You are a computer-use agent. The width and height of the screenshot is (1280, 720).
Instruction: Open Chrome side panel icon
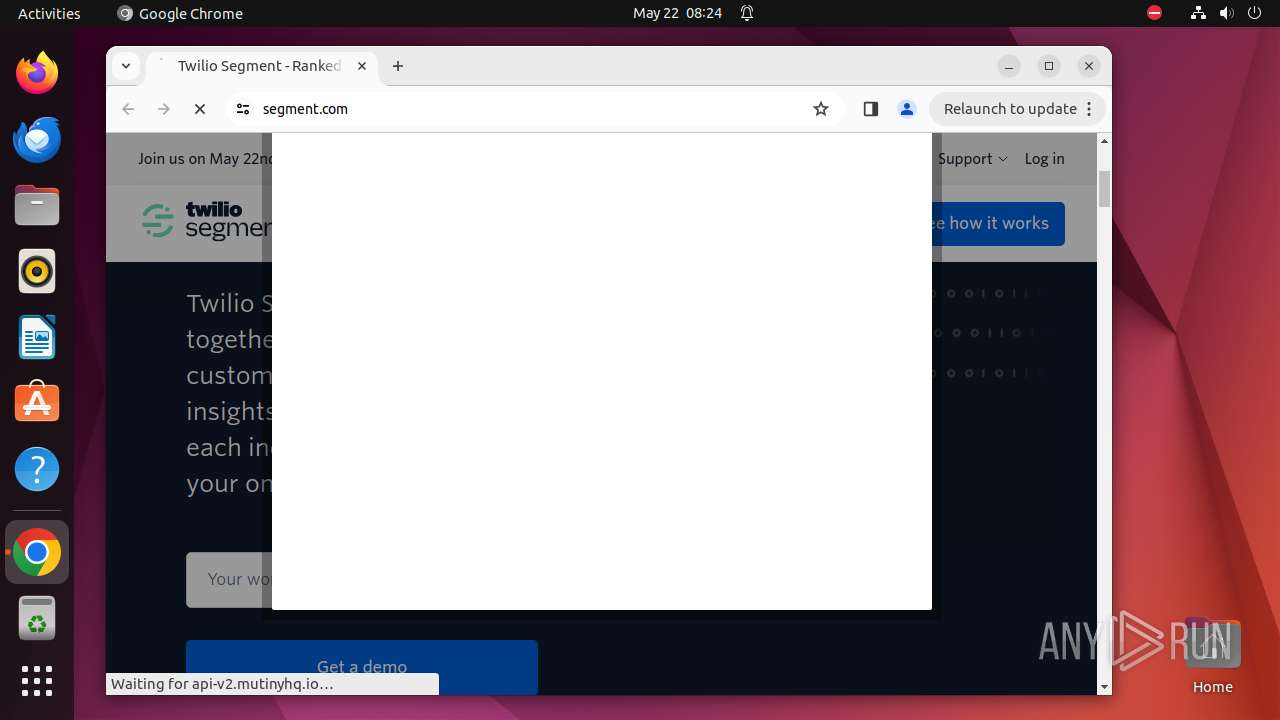[870, 109]
